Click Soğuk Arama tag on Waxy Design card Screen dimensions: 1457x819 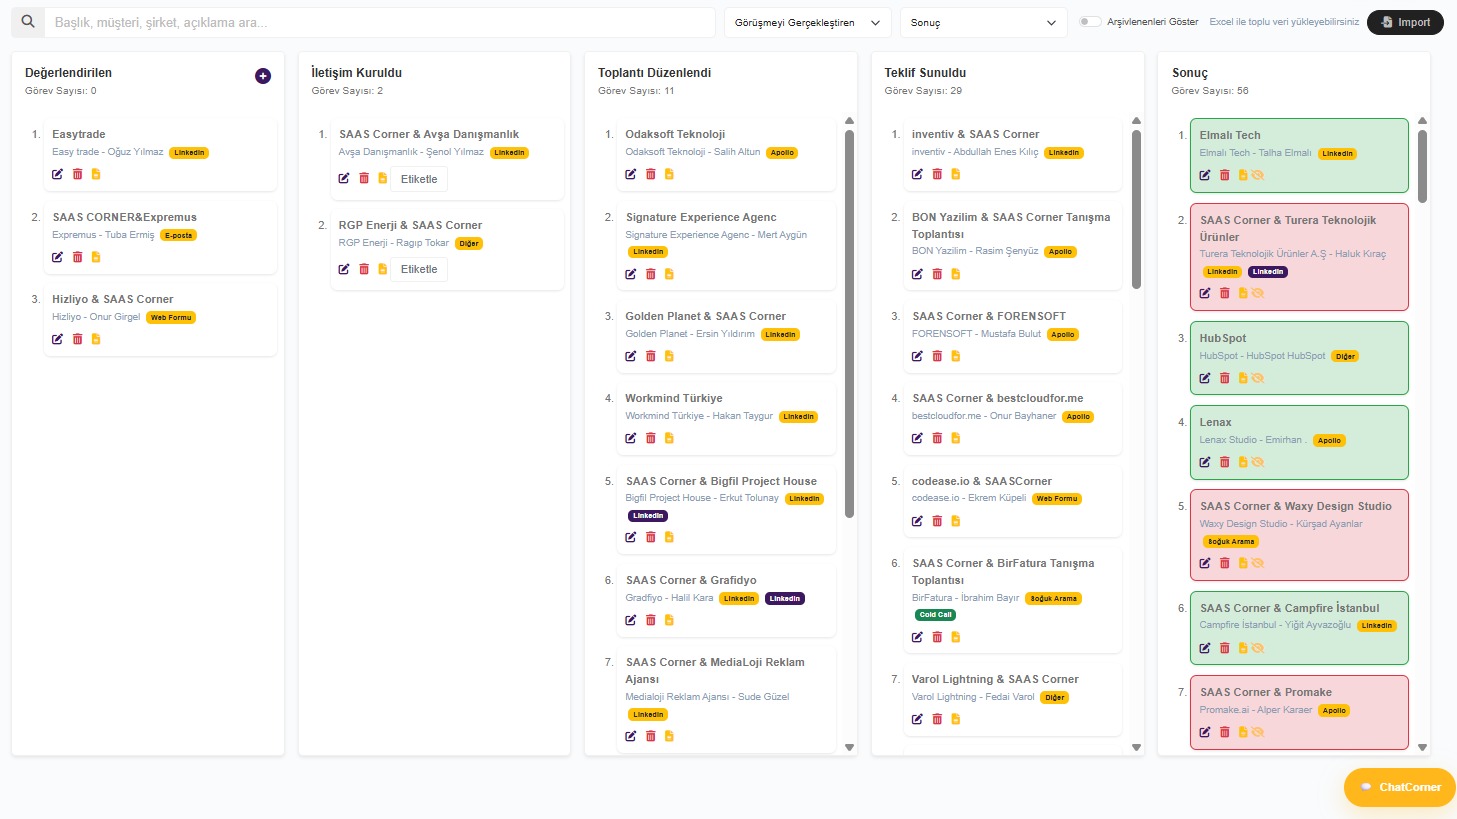click(1231, 542)
